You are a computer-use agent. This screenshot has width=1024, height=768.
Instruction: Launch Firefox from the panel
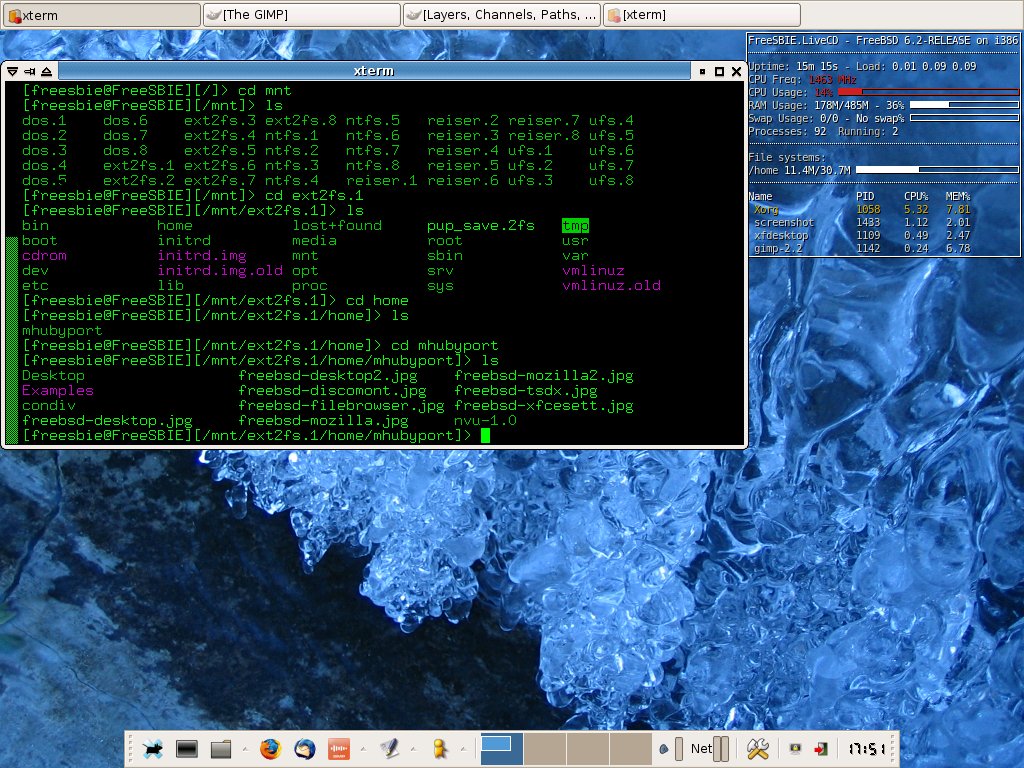(x=269, y=748)
